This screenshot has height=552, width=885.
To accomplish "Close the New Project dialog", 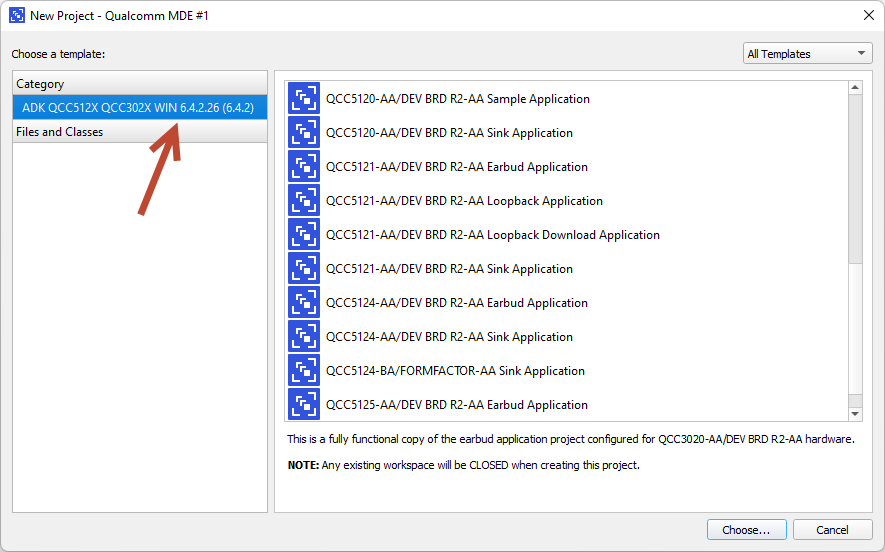I will click(869, 15).
